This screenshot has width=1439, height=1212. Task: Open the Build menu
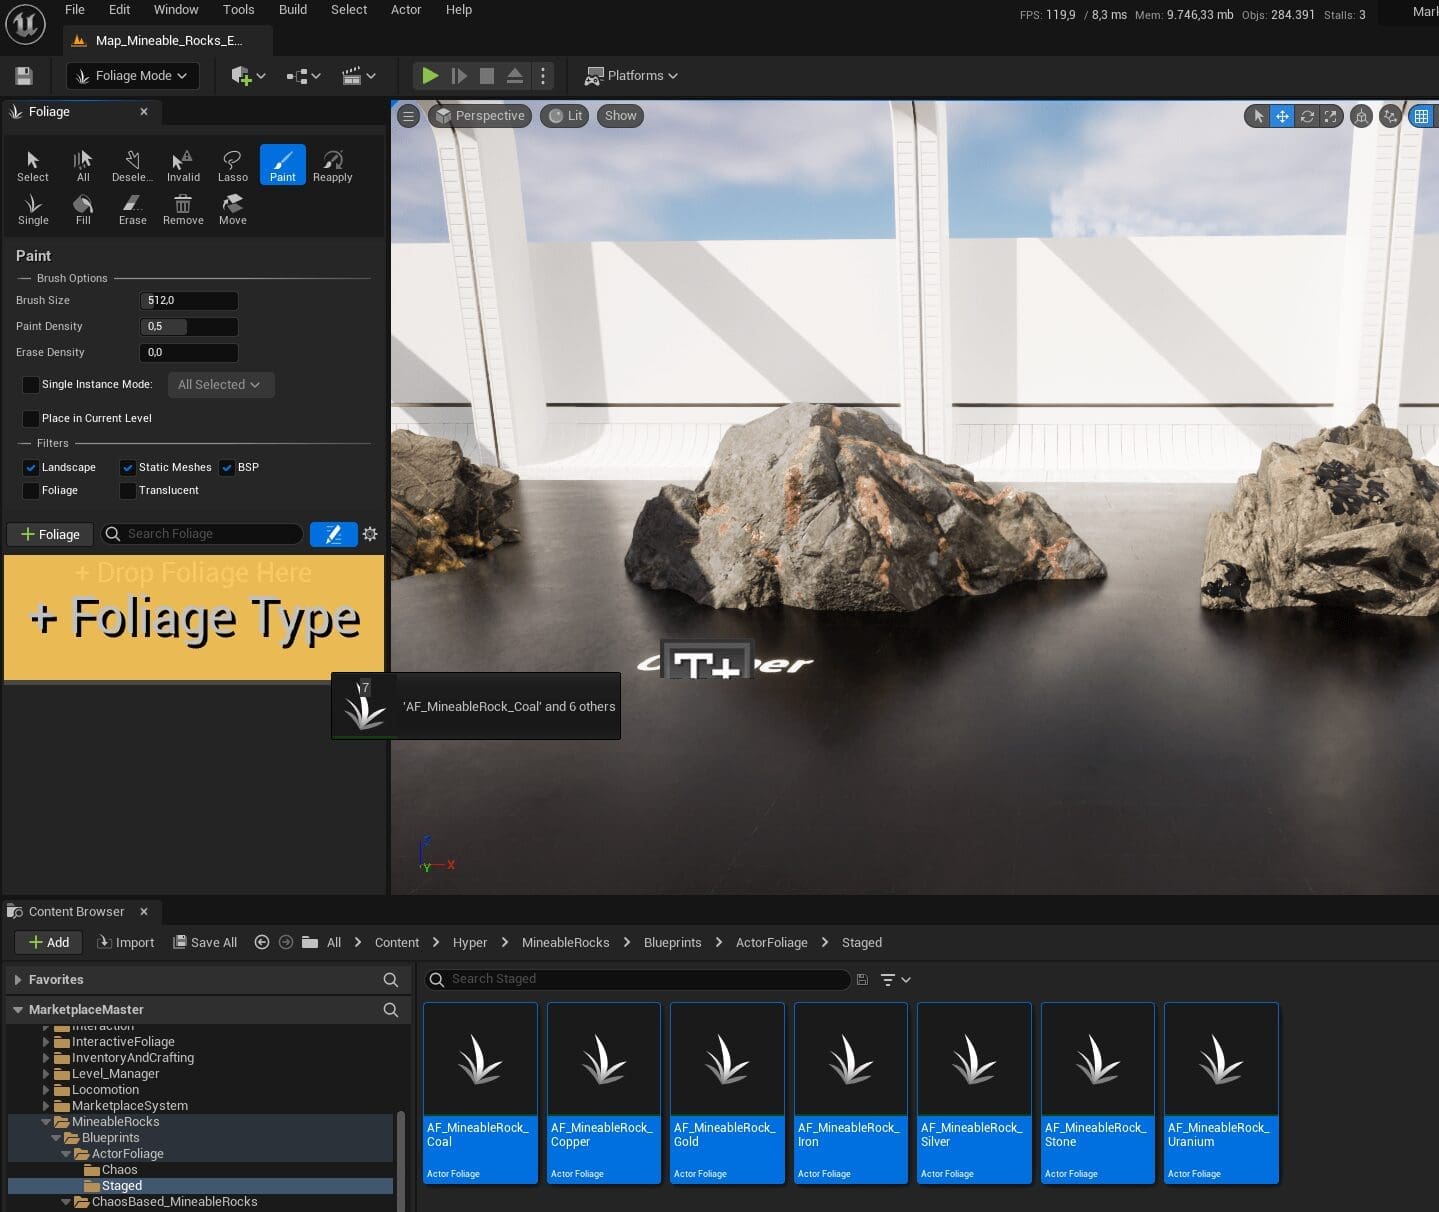coord(293,10)
